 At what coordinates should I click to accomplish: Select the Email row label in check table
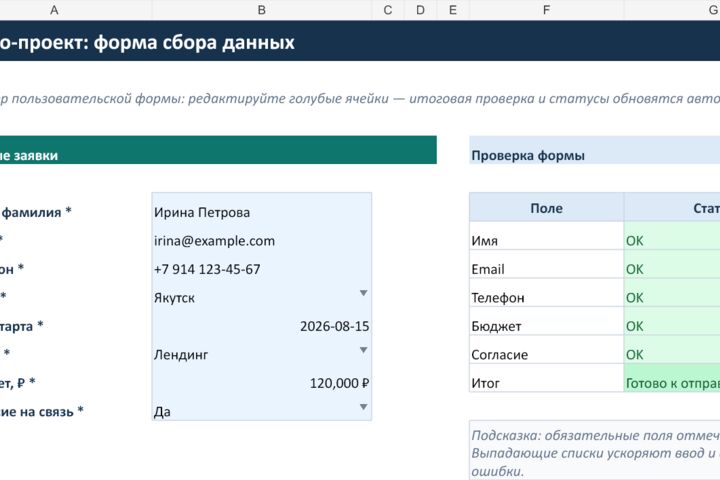click(546, 265)
